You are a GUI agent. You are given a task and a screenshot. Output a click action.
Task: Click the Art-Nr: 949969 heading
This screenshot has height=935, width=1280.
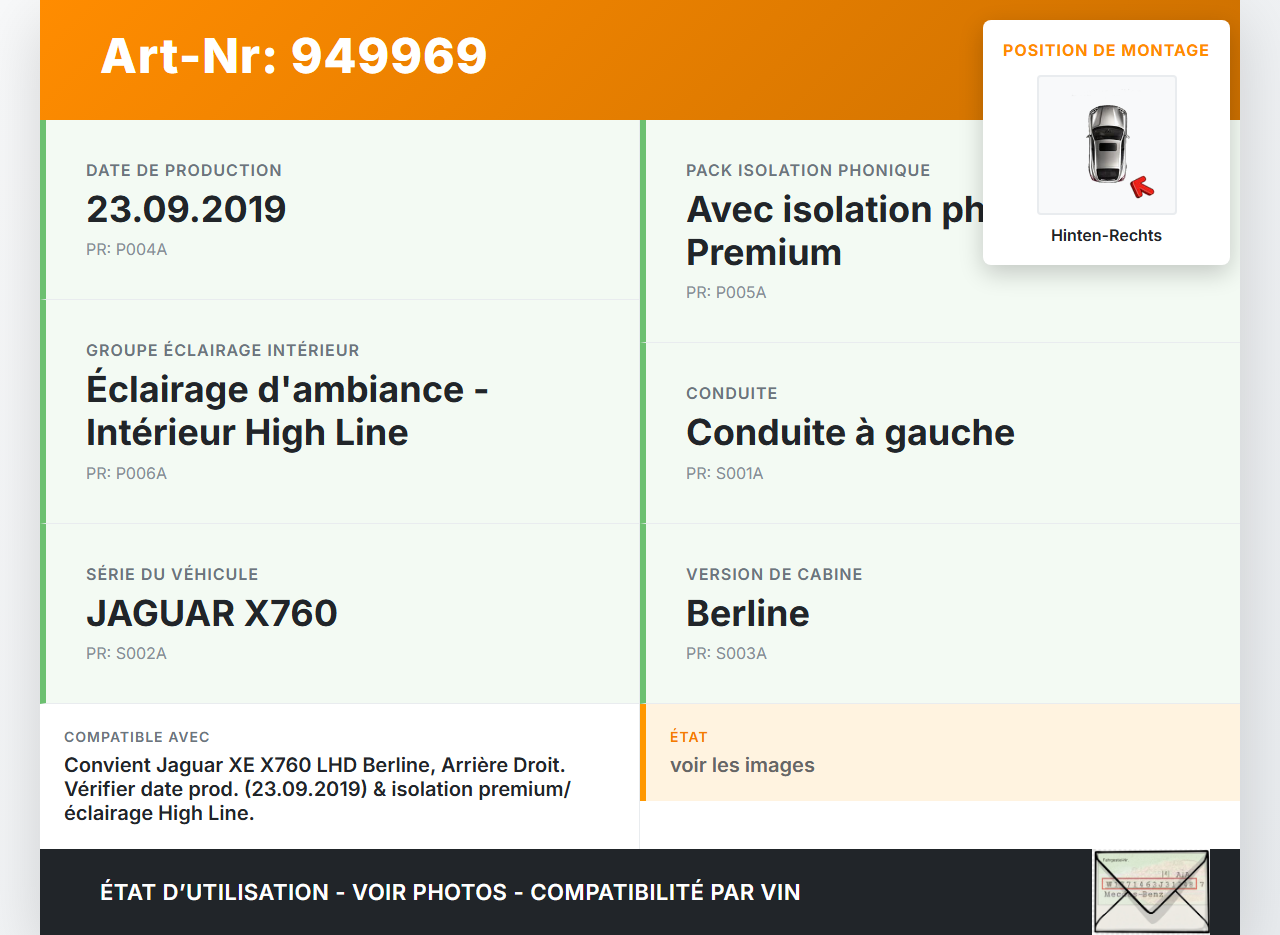293,56
